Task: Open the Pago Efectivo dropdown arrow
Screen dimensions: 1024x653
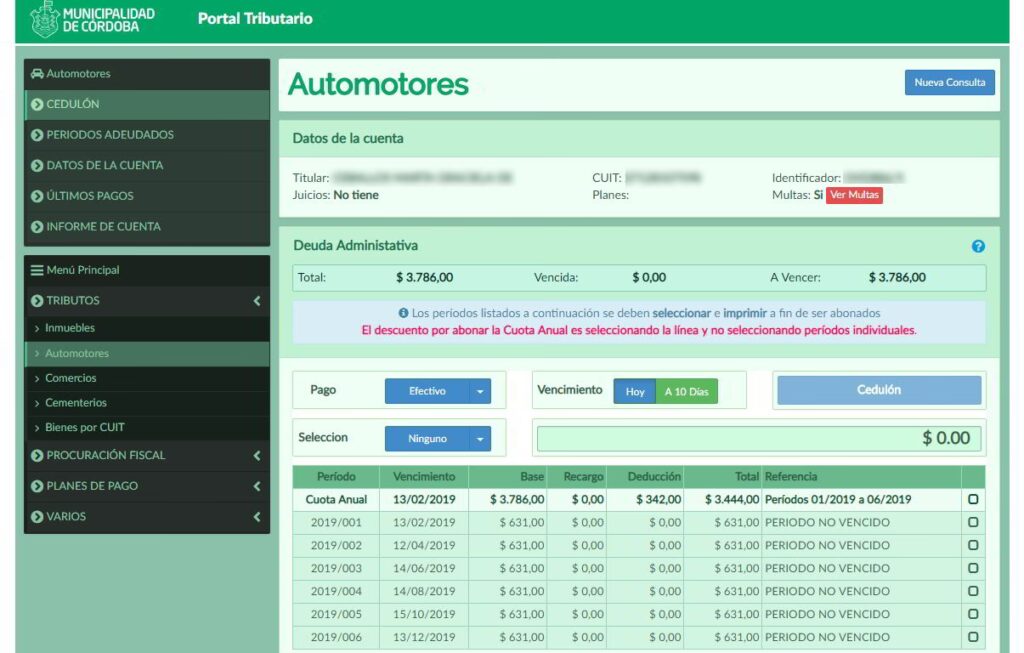Action: [x=481, y=391]
